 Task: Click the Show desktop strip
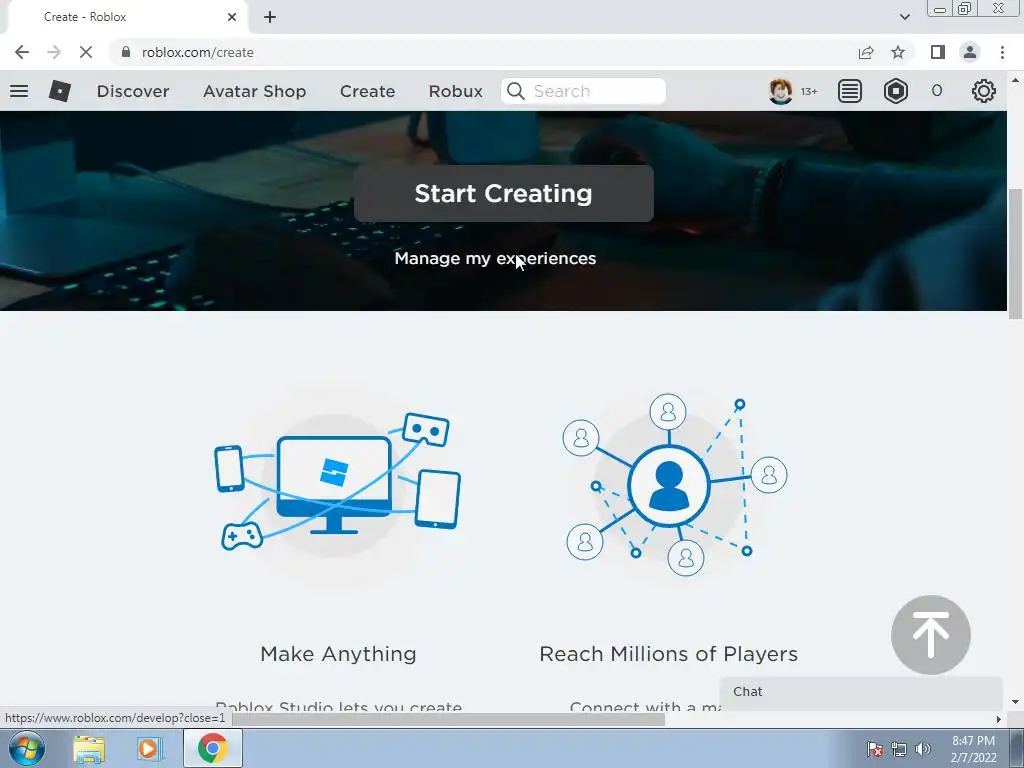(x=1016, y=748)
